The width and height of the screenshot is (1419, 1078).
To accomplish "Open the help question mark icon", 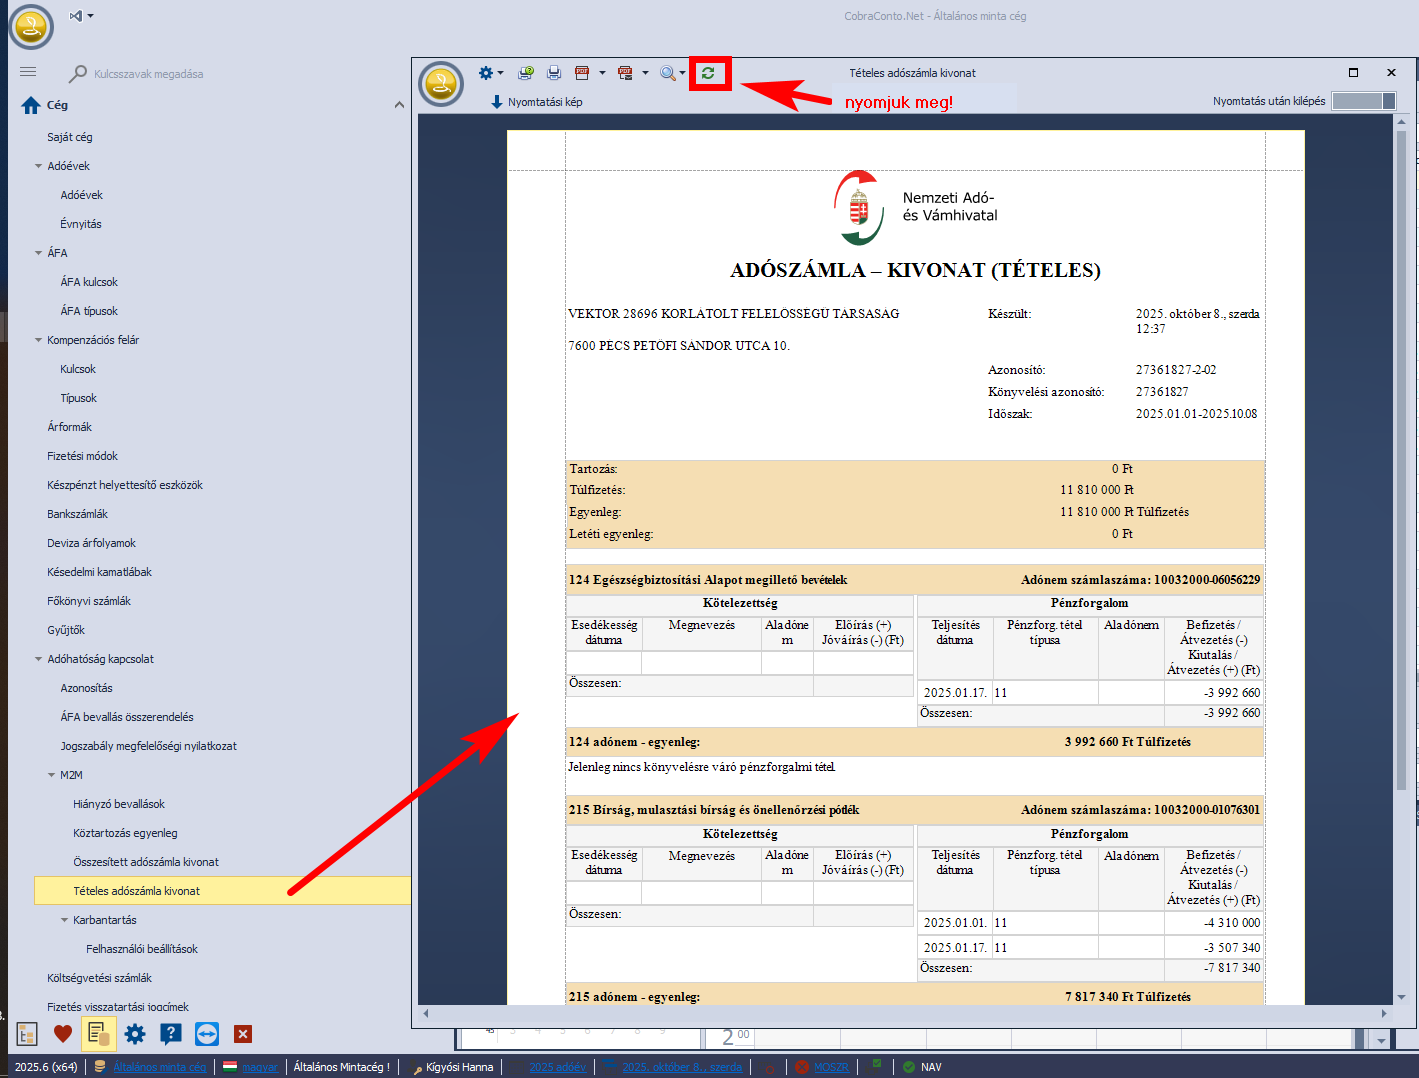I will 171,1034.
